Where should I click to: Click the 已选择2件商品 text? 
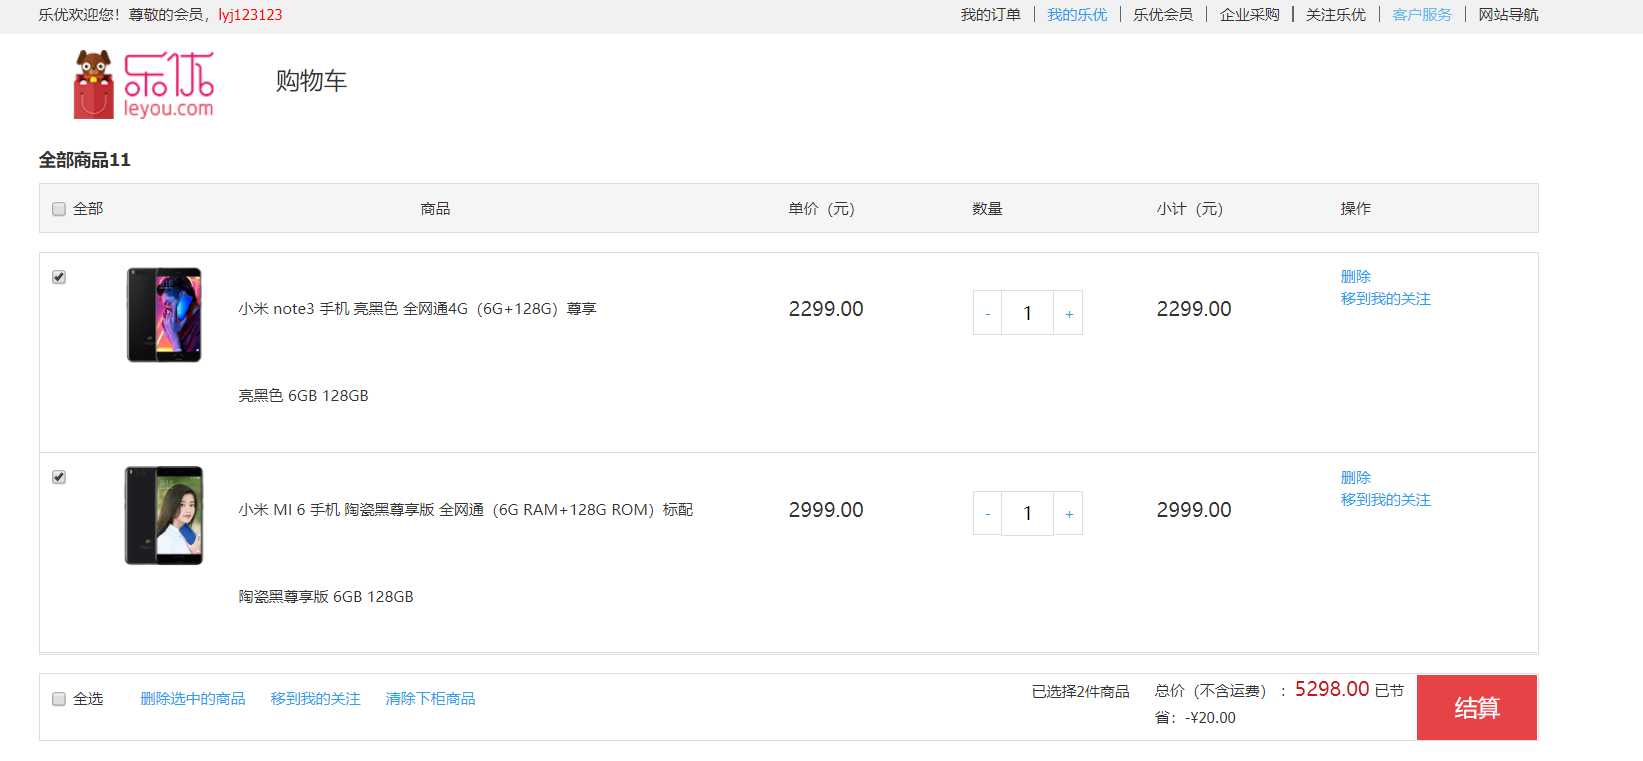pos(1081,692)
